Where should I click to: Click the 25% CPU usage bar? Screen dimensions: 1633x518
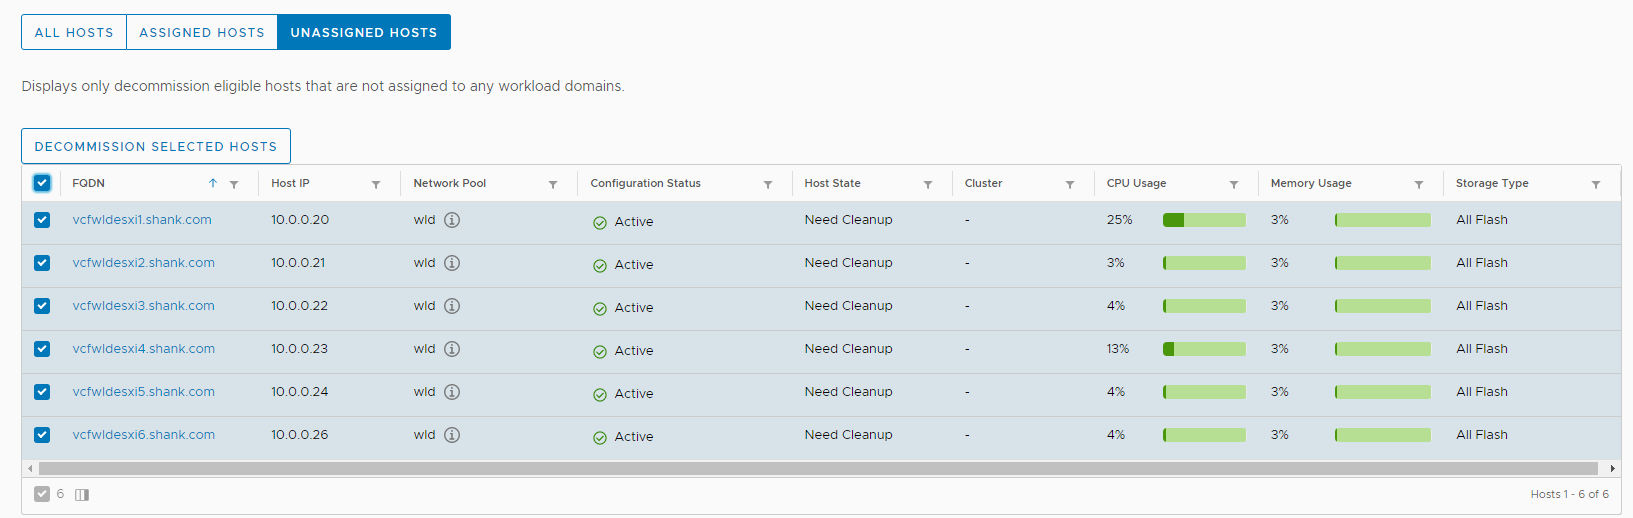pyautogui.click(x=1204, y=220)
